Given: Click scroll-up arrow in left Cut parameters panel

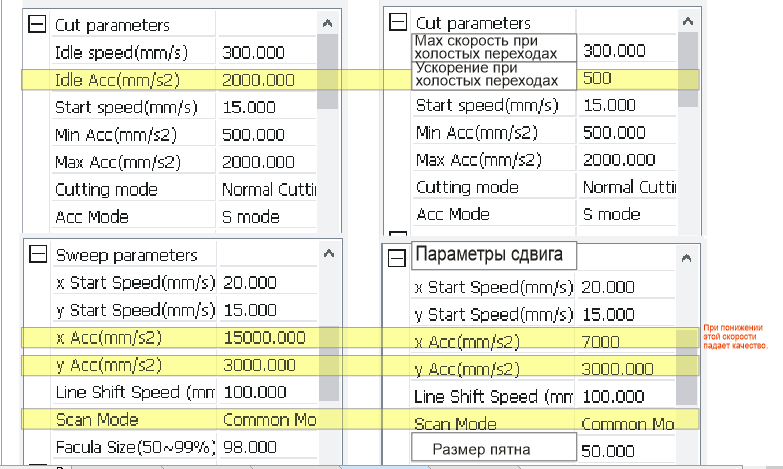Looking at the screenshot, I should (328, 21).
